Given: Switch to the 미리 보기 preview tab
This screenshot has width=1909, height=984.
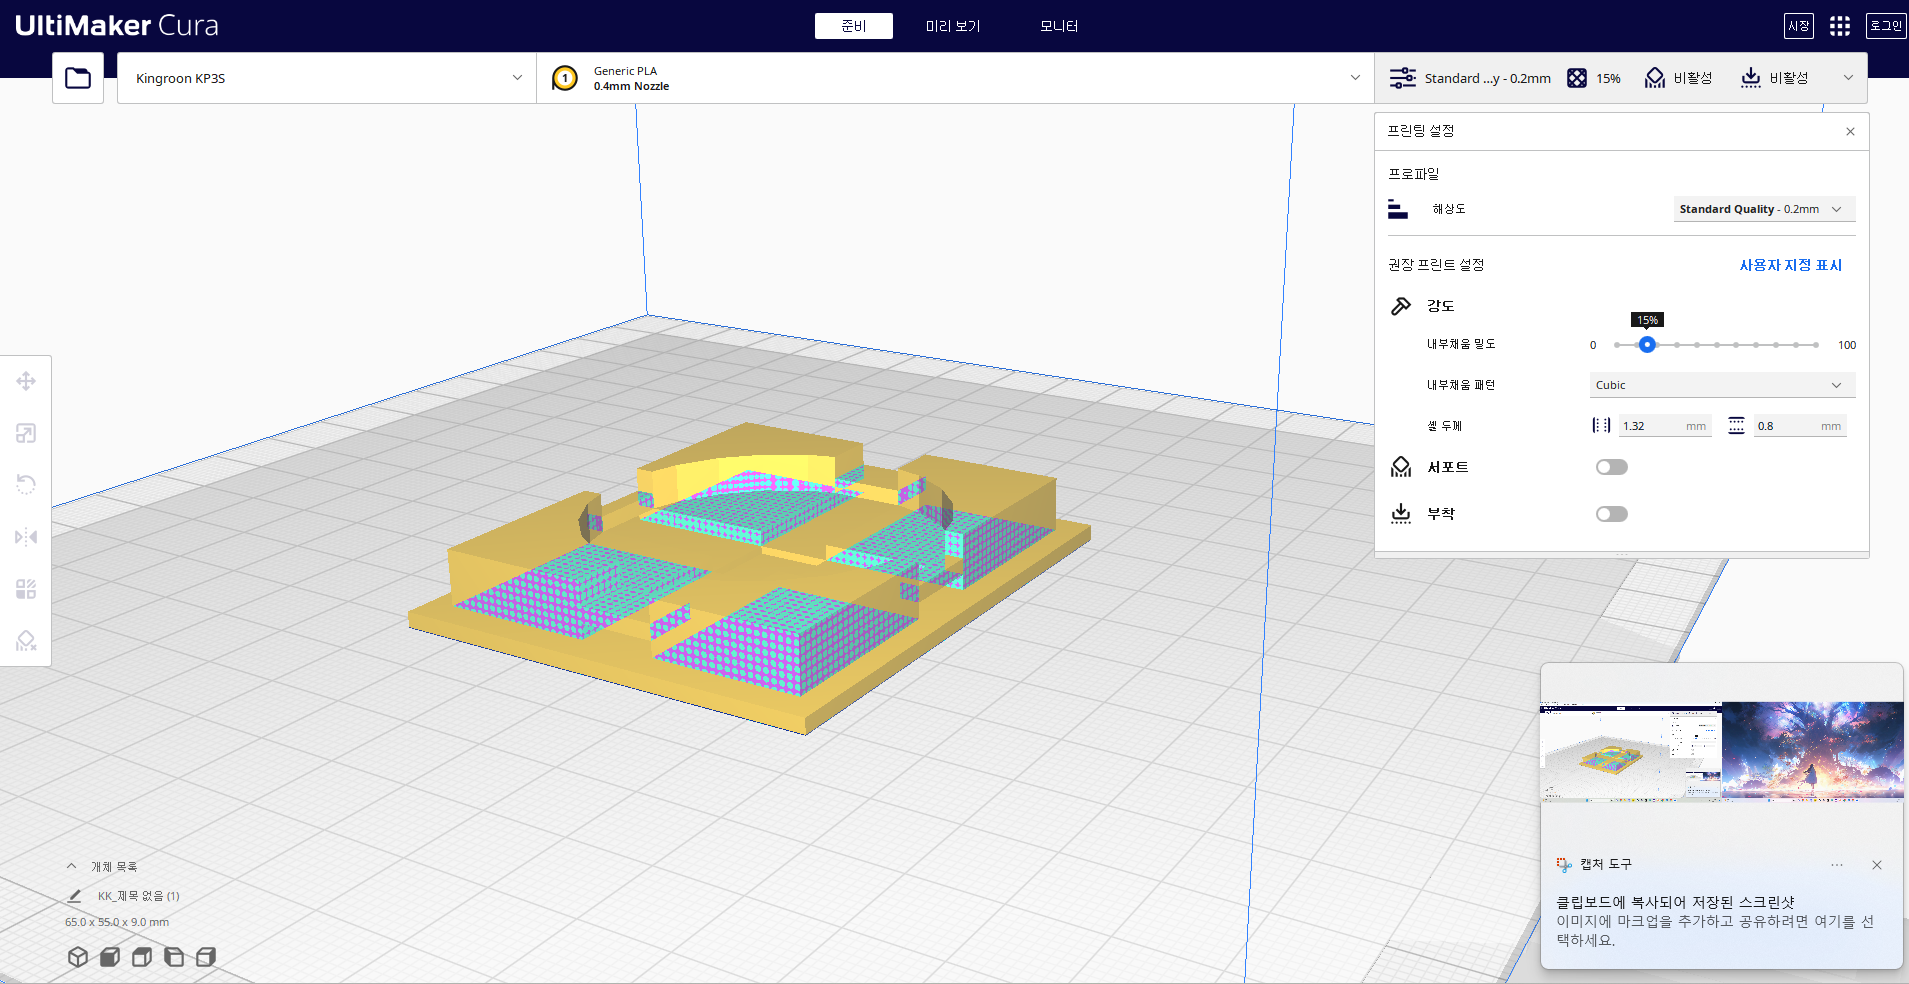Looking at the screenshot, I should pos(953,26).
